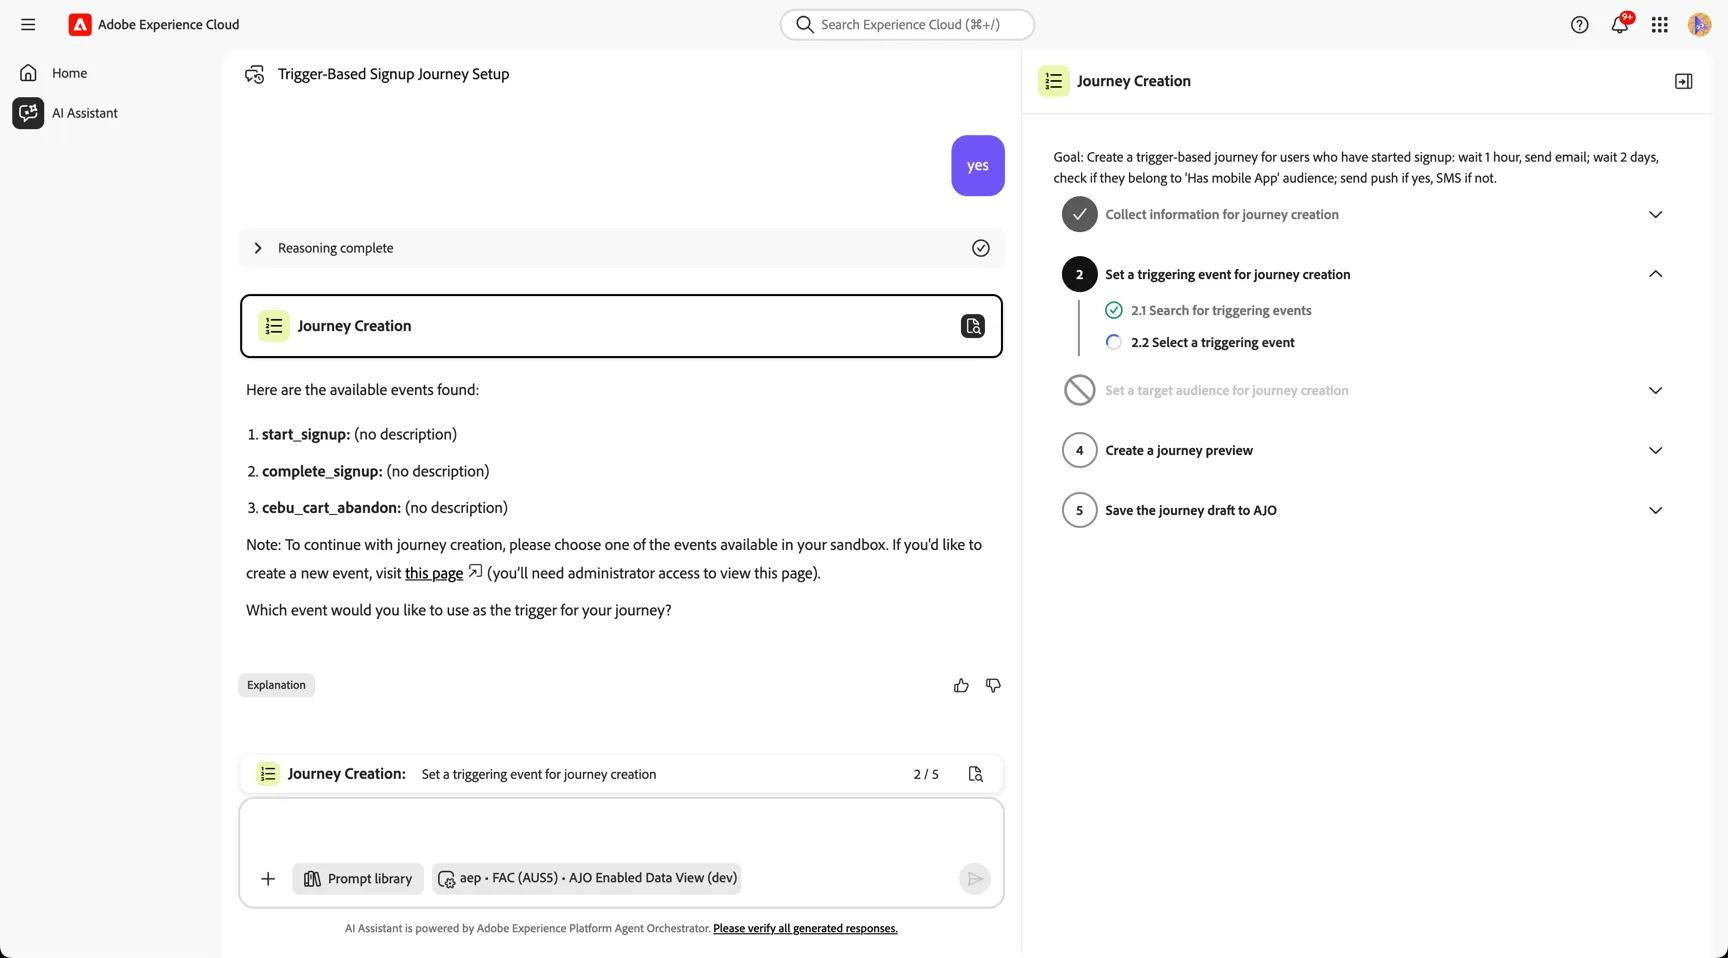
Task: Click the Explanation button
Action: coord(276,685)
